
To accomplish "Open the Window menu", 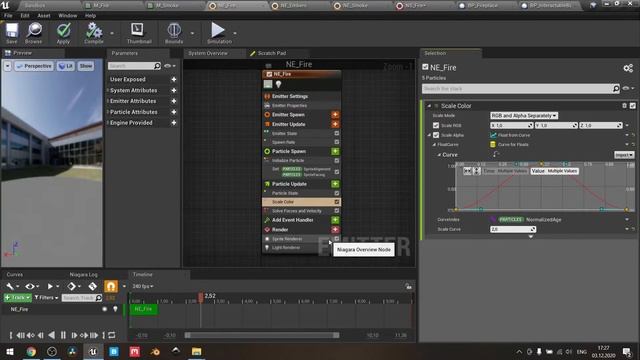I will tap(67, 16).
